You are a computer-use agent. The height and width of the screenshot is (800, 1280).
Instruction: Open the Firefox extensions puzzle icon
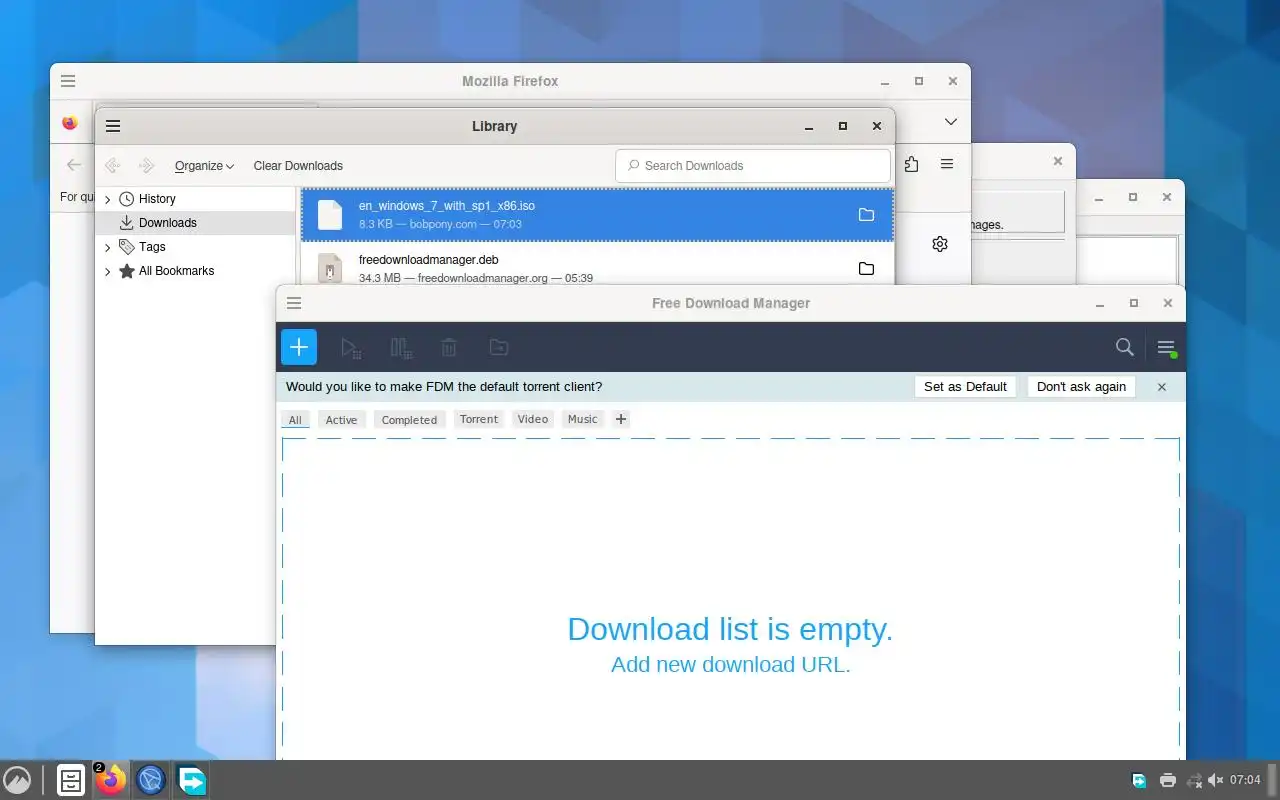(911, 164)
